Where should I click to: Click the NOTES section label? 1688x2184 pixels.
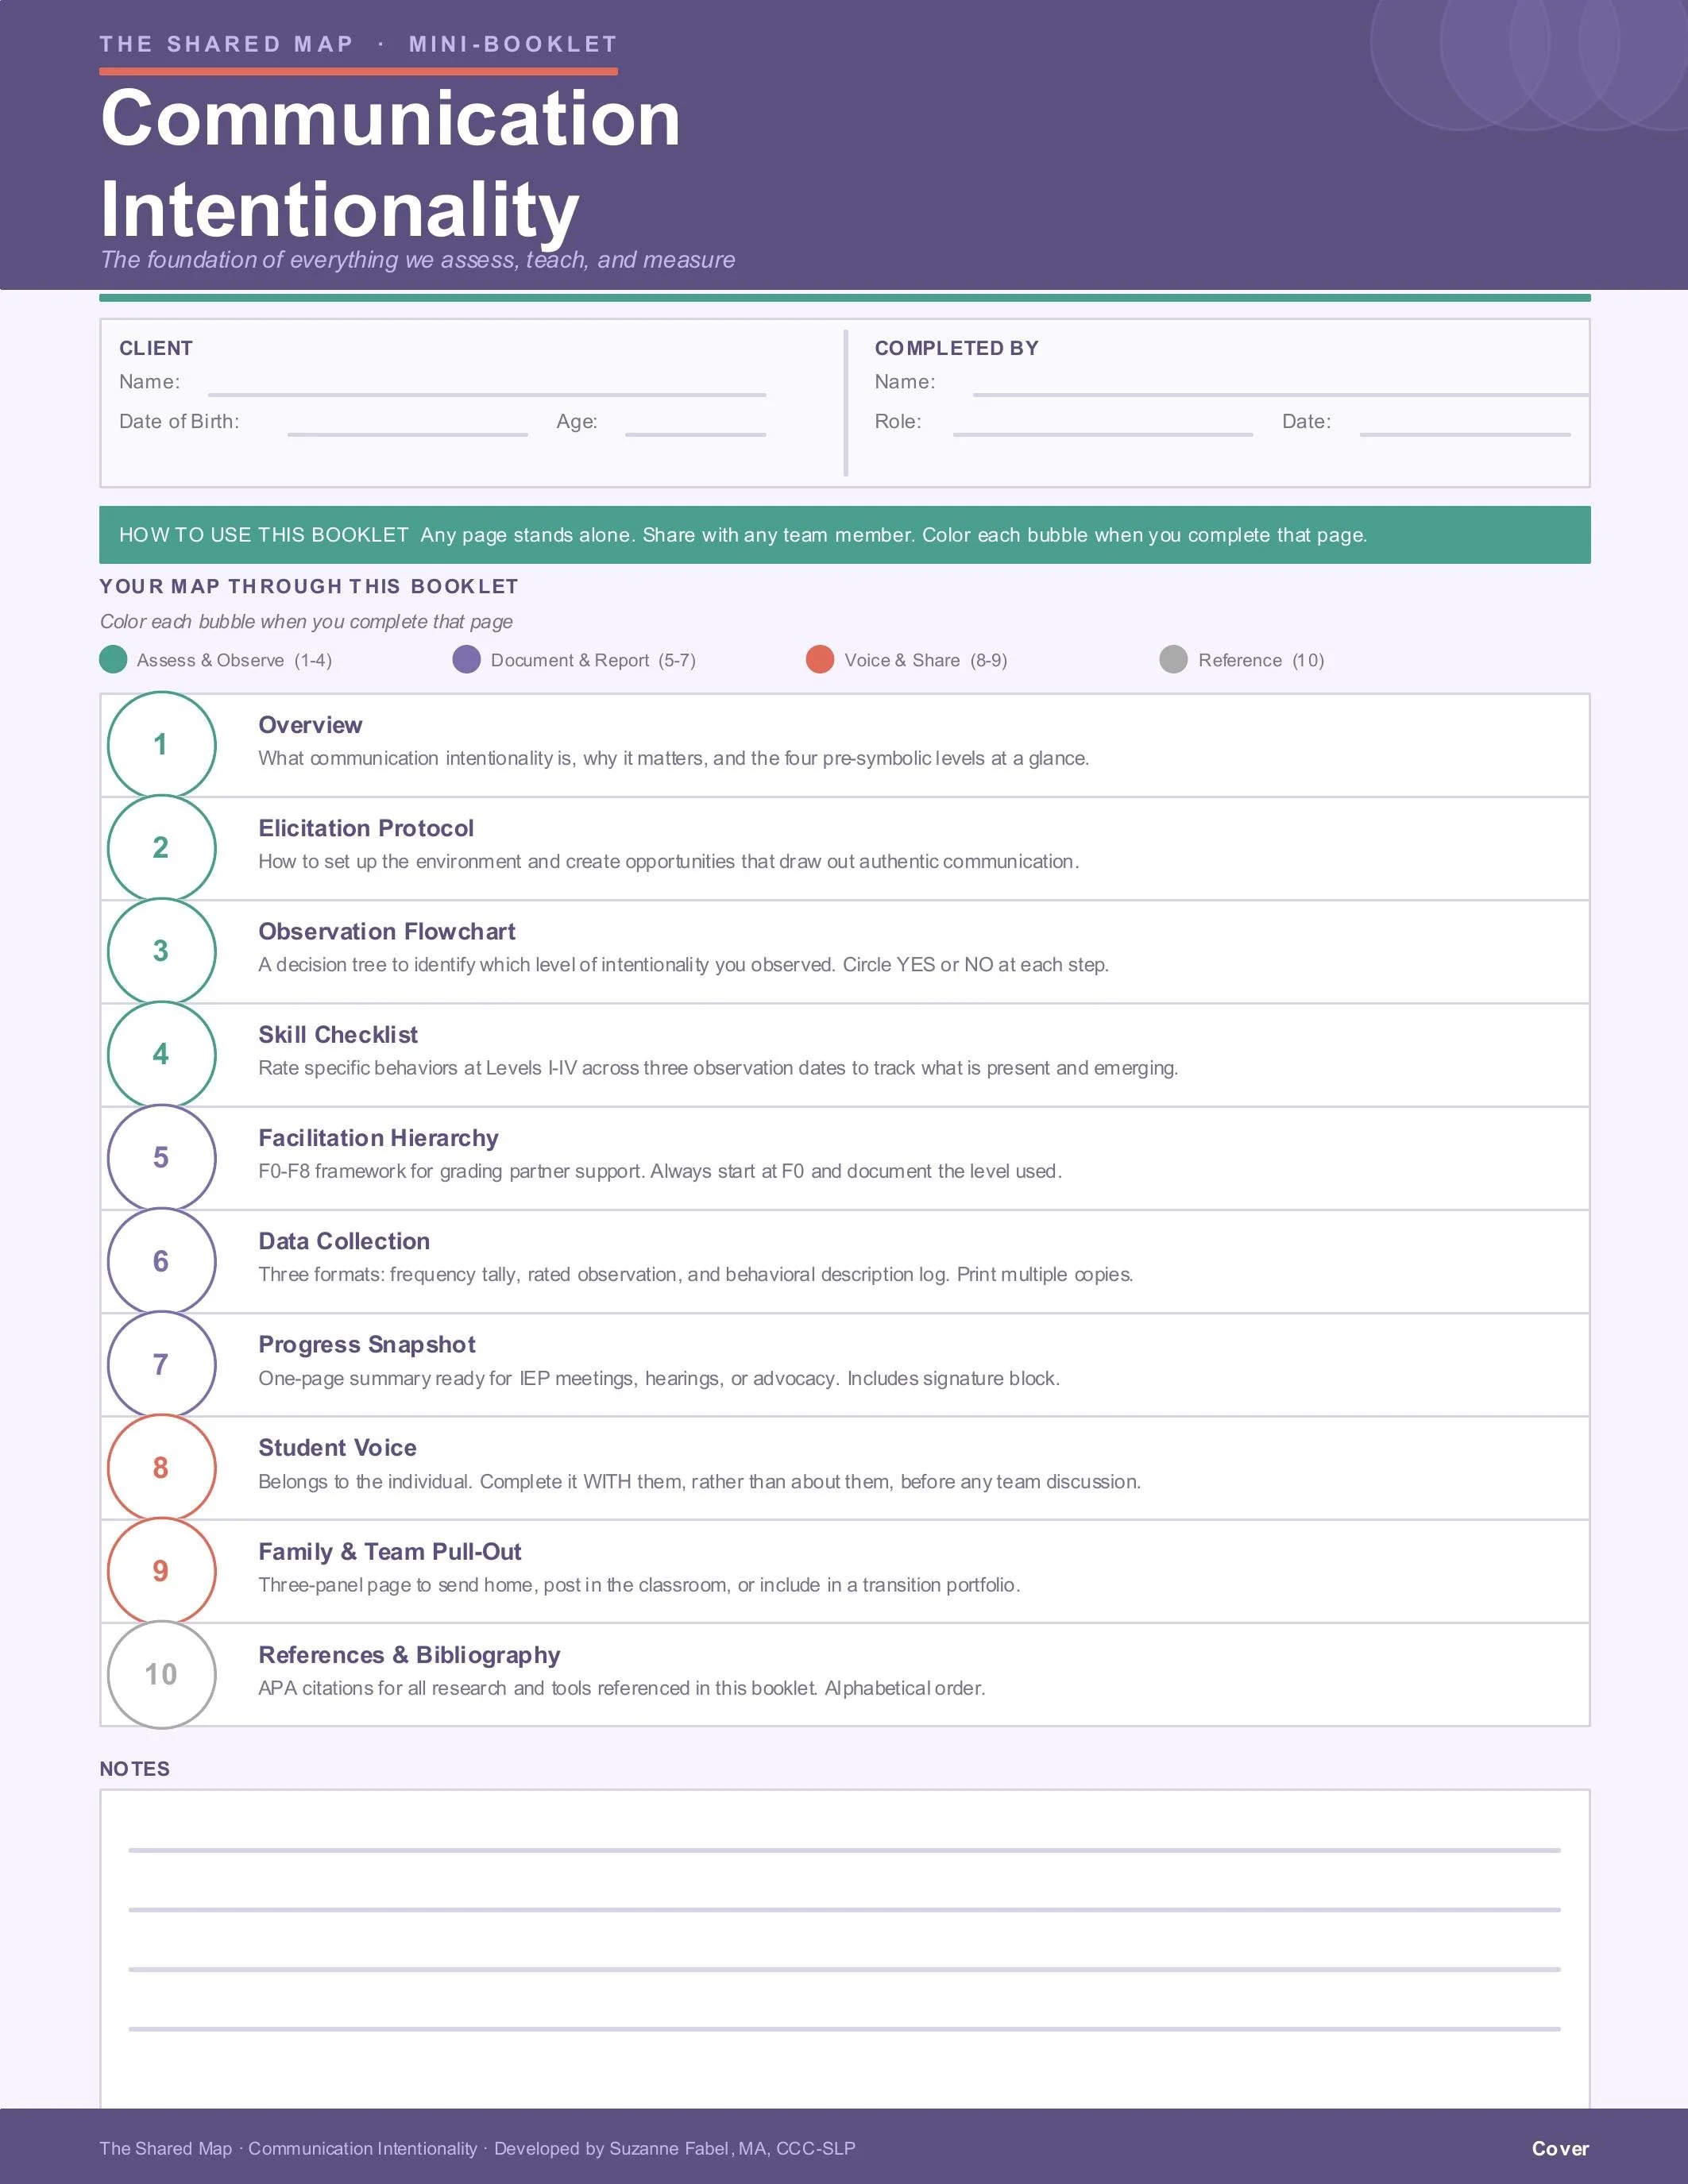(x=135, y=1769)
